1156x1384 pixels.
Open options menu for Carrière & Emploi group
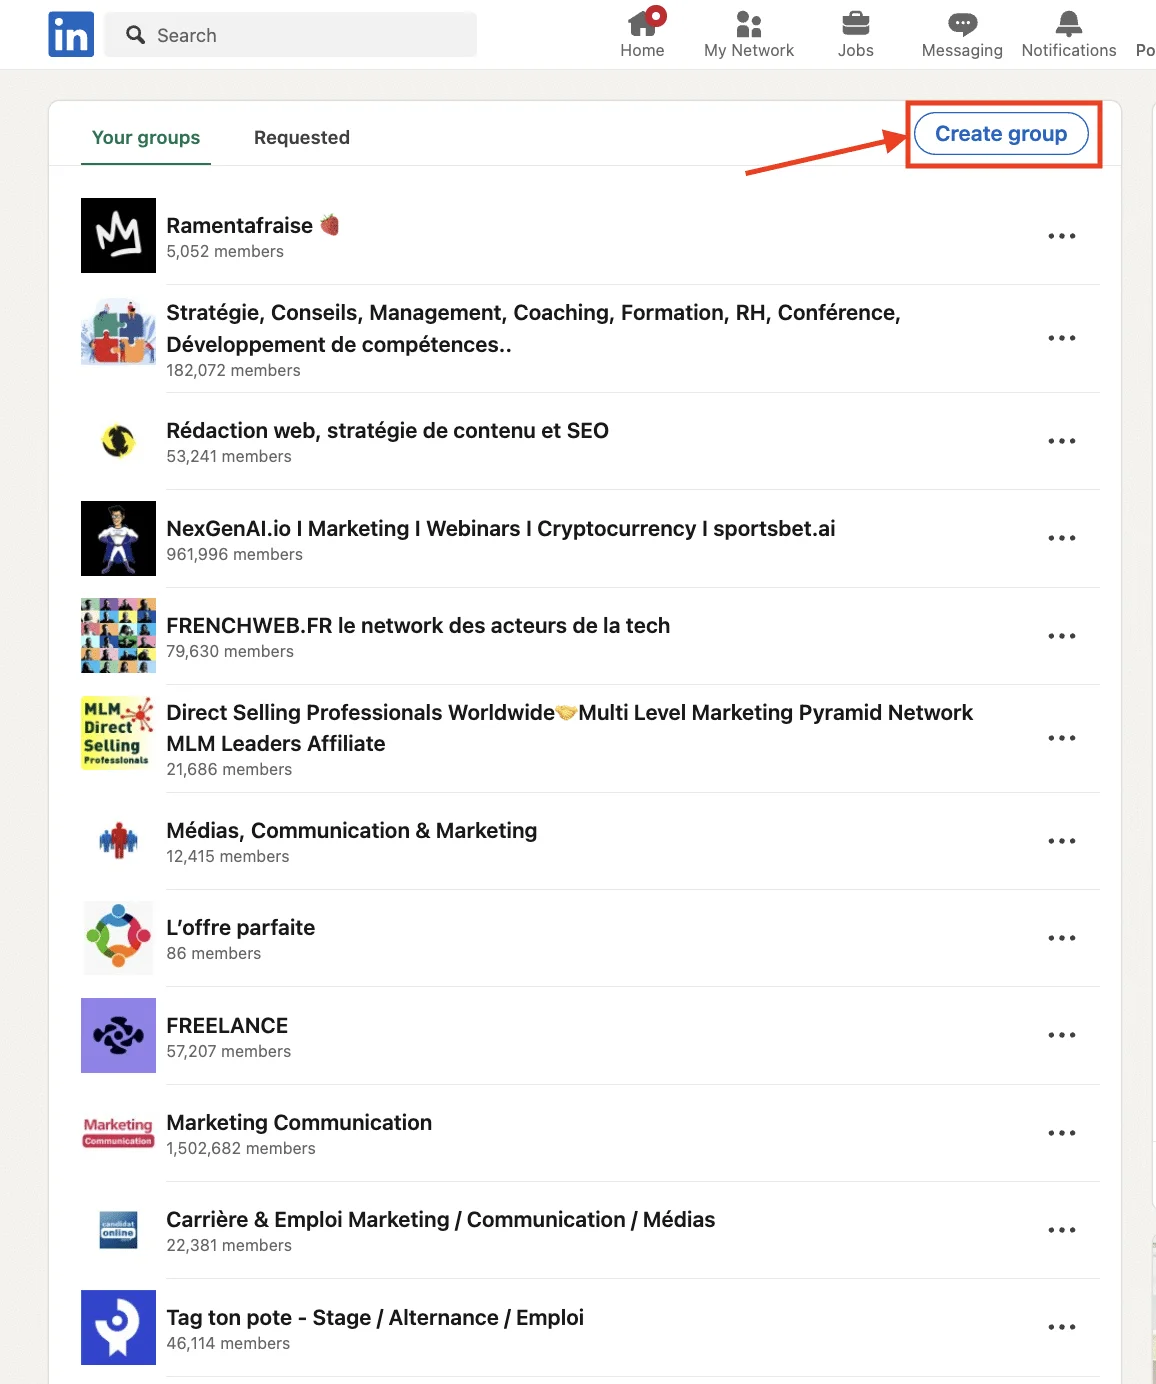1062,1230
